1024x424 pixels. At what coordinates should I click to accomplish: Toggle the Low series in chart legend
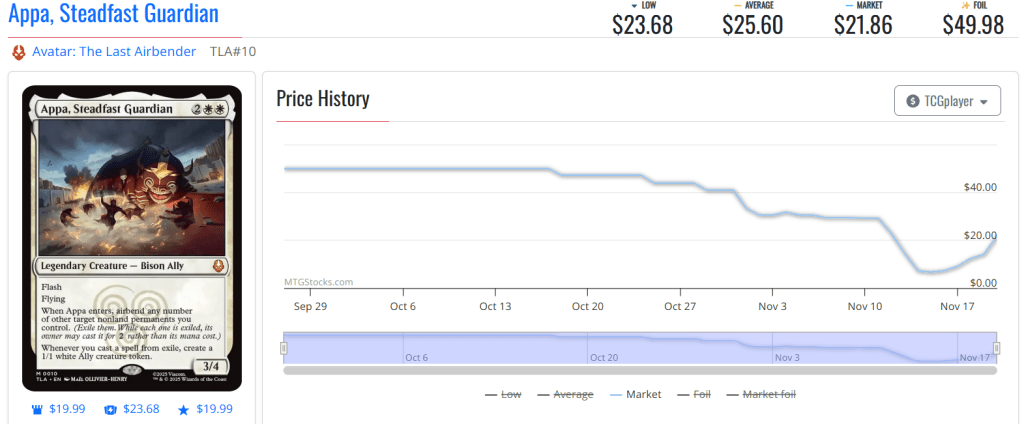click(x=502, y=395)
